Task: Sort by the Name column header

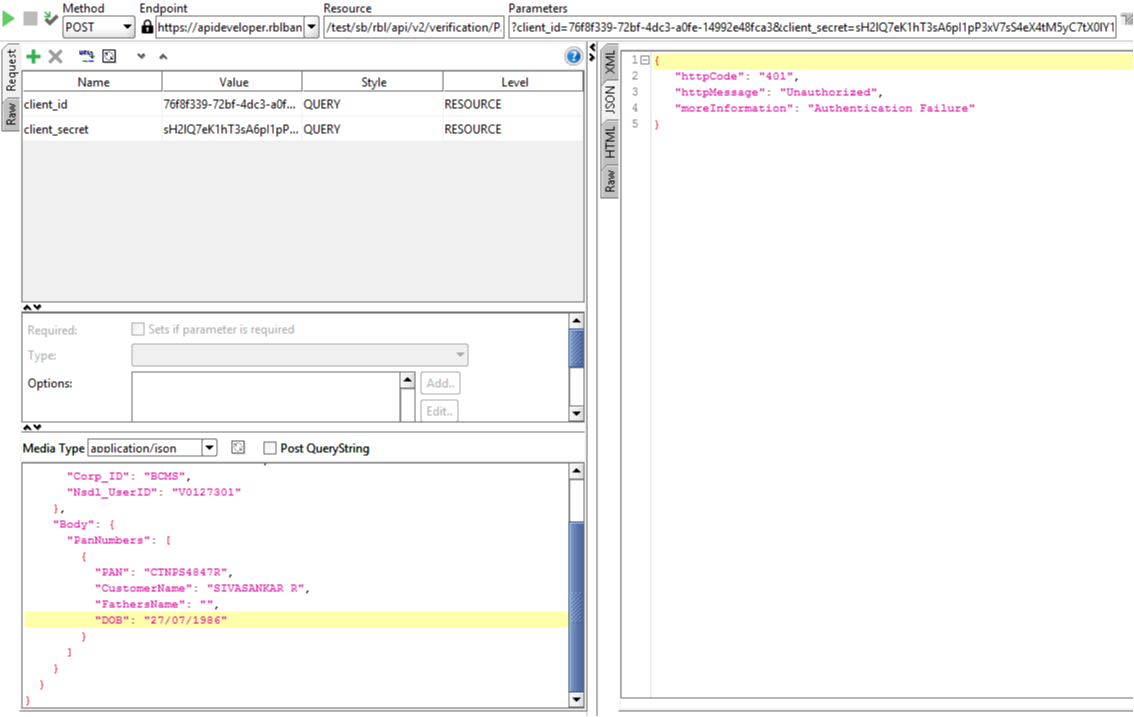Action: 93,82
